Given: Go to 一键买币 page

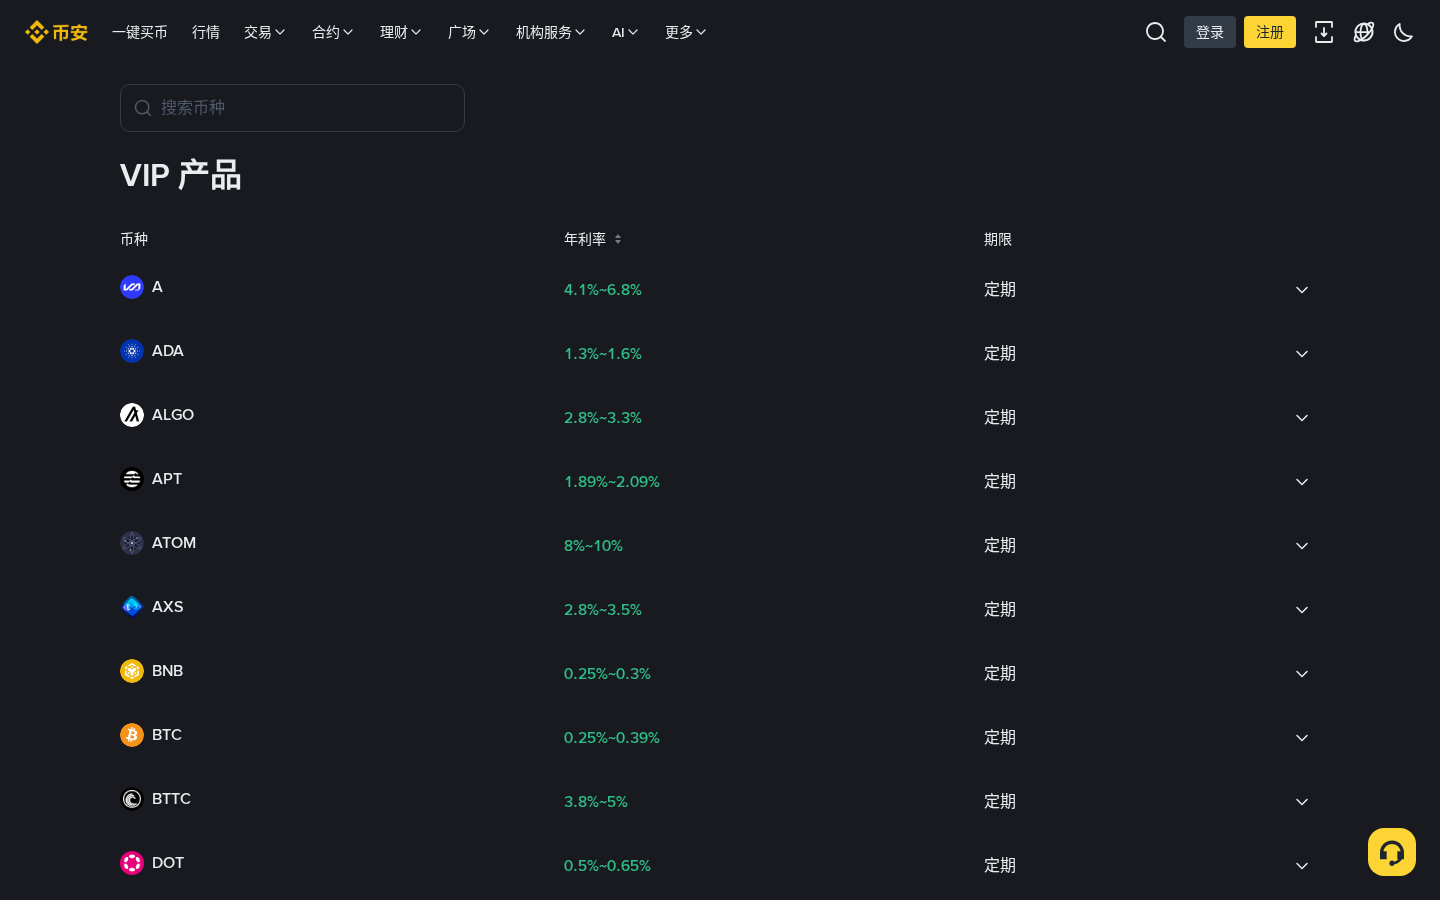Looking at the screenshot, I should 140,32.
